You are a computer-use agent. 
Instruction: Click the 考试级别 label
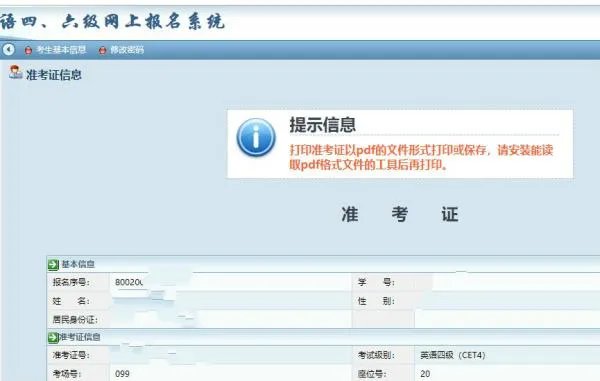[x=376, y=355]
